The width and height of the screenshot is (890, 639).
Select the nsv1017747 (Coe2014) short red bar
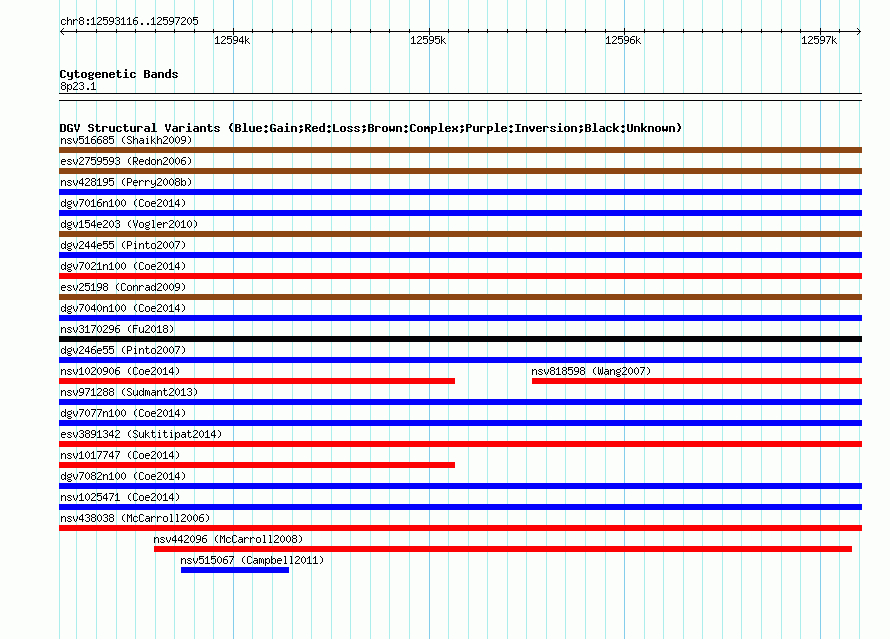(x=257, y=465)
